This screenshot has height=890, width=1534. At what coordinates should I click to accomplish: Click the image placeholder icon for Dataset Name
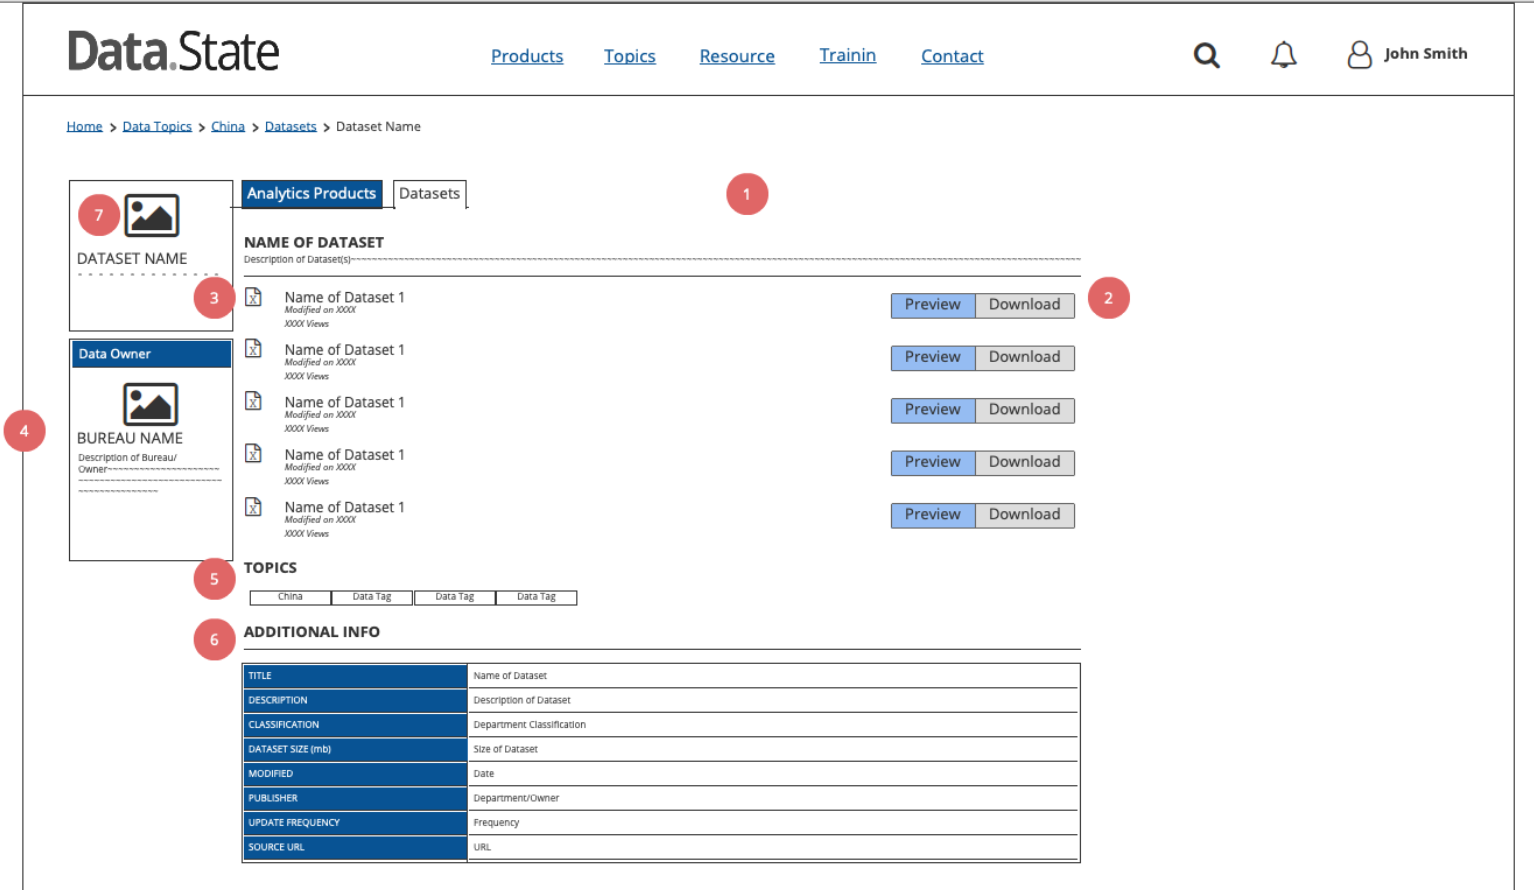click(150, 212)
